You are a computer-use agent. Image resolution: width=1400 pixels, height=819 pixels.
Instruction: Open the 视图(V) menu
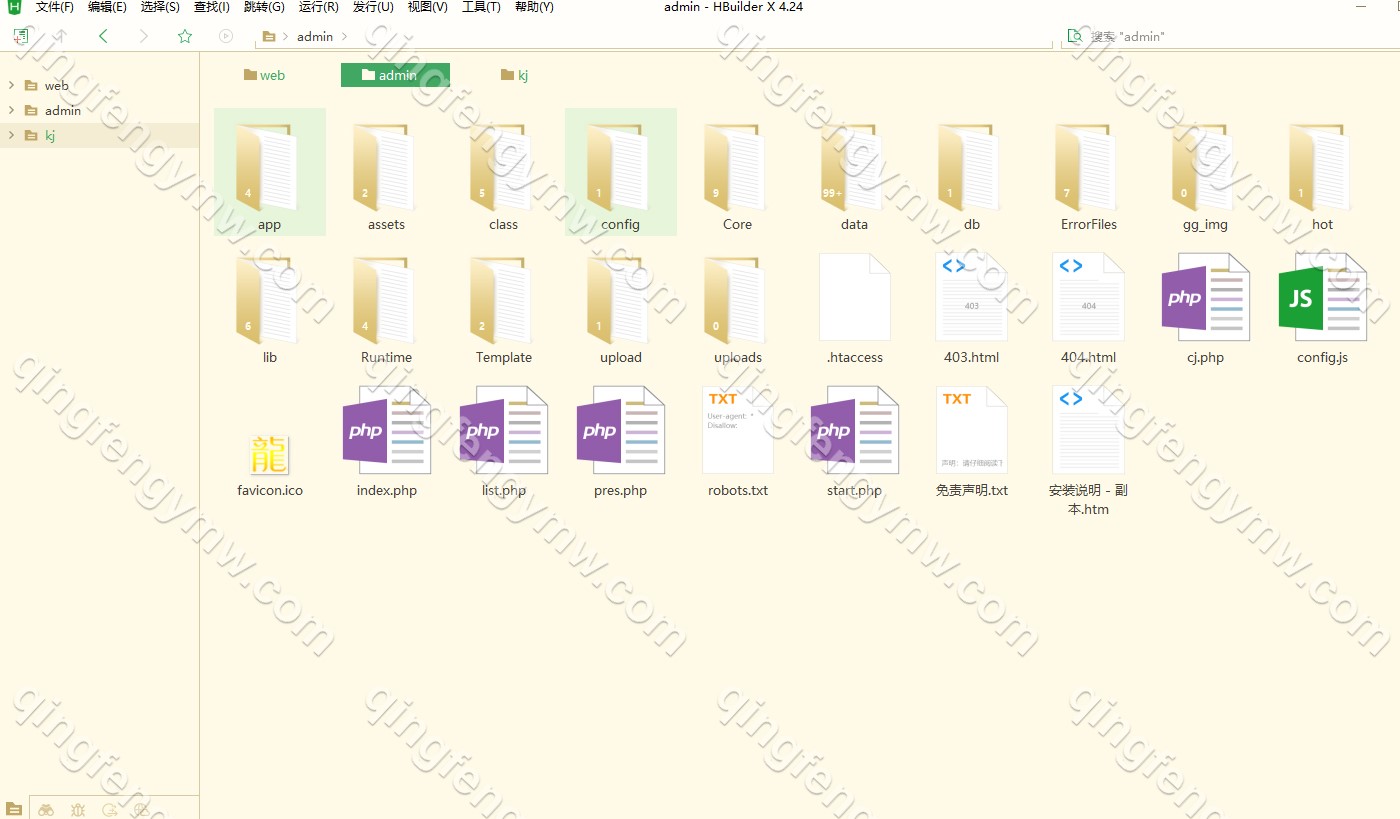coord(427,7)
